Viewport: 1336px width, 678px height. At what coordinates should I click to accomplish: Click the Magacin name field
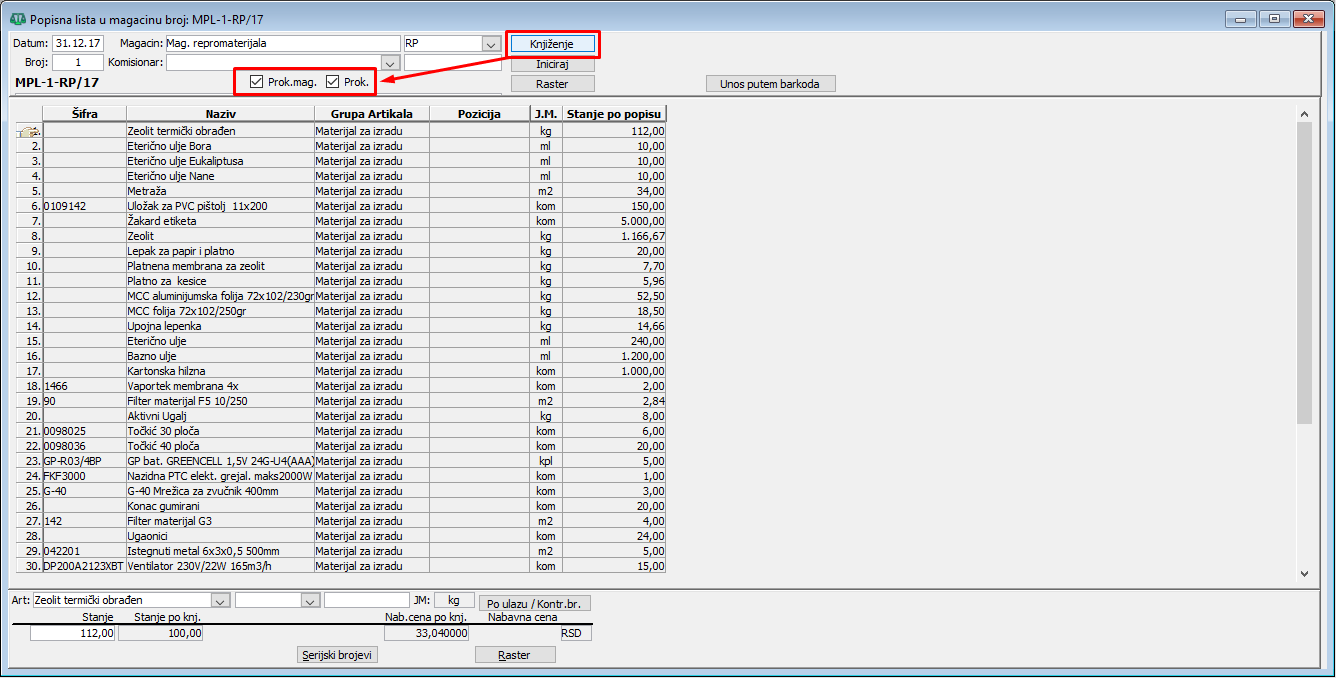pyautogui.click(x=283, y=44)
